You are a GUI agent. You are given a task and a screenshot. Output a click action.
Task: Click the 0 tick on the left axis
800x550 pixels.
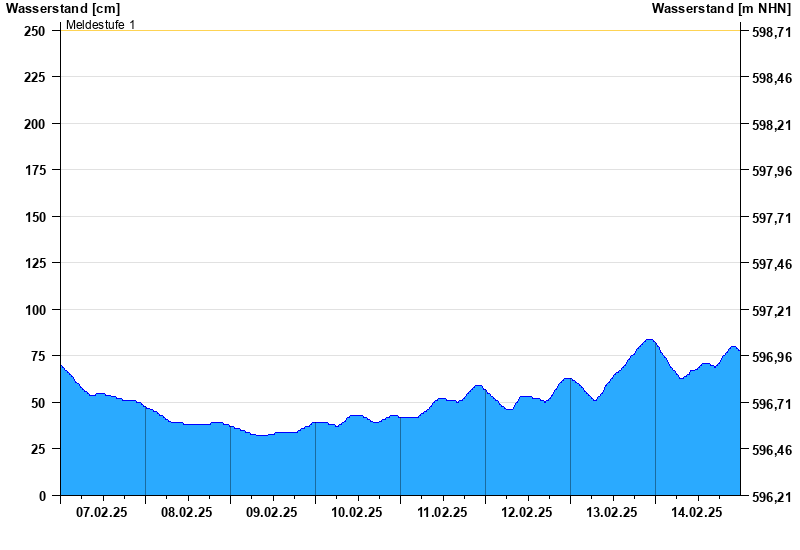tap(42, 496)
